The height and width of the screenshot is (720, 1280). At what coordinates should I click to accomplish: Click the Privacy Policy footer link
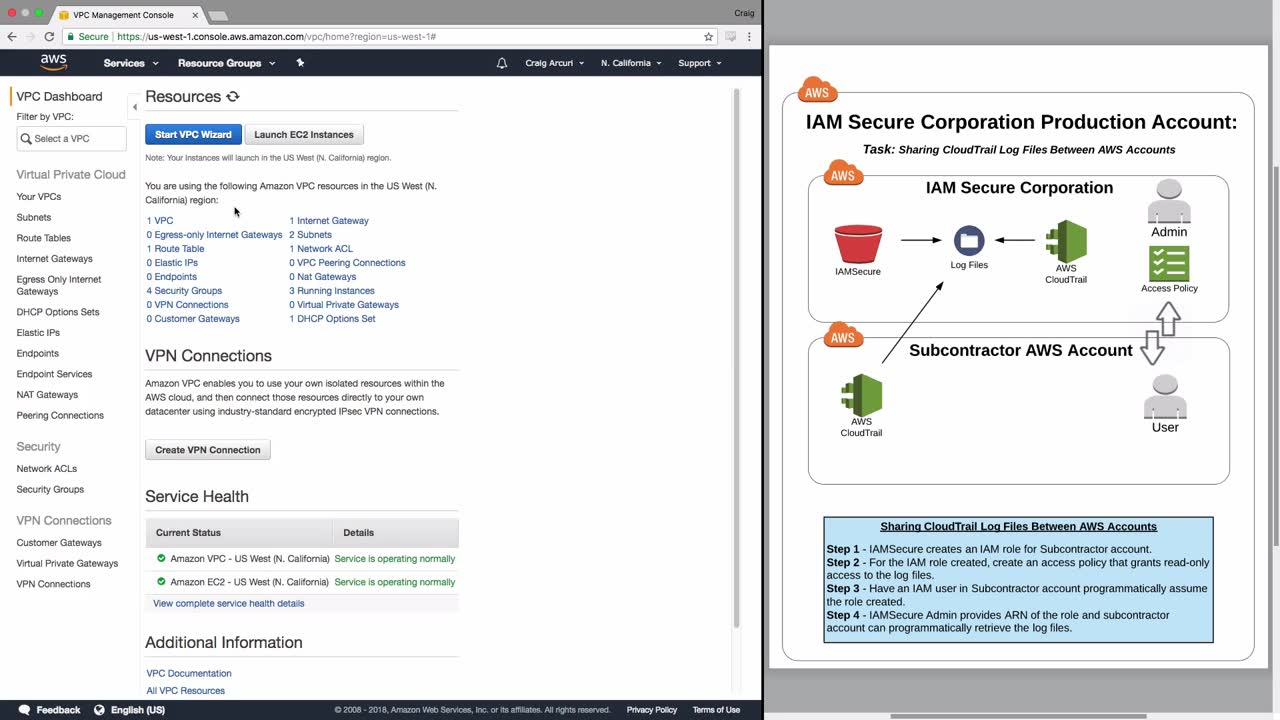pos(652,710)
